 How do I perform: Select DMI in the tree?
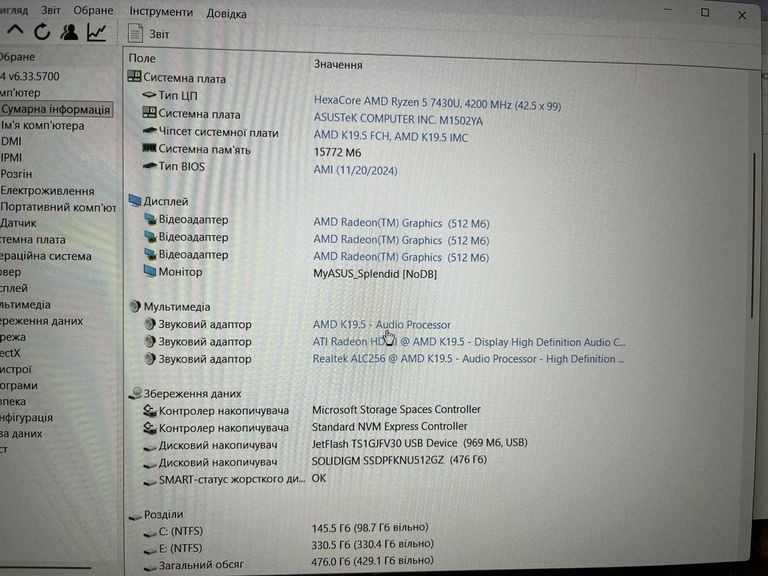11,141
